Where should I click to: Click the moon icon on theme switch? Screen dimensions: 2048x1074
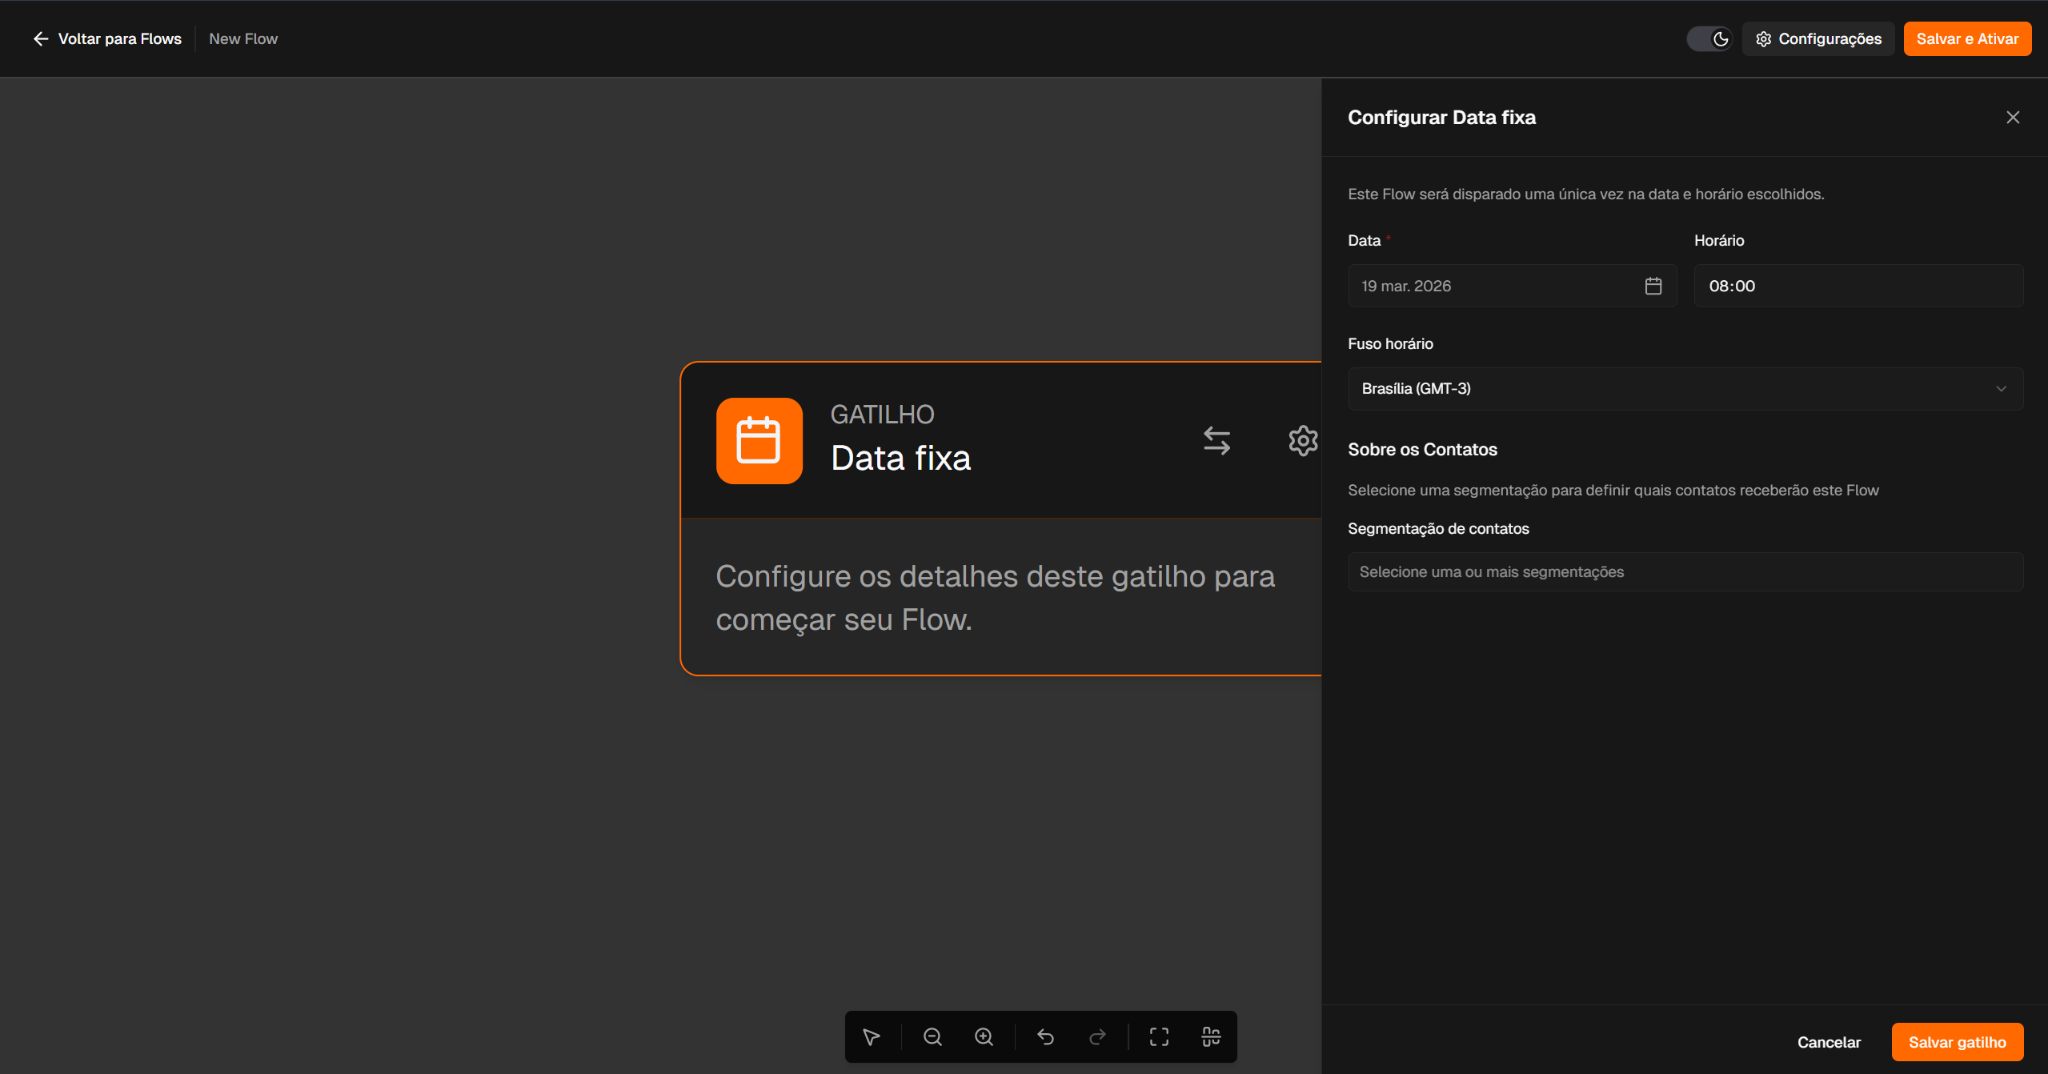click(1720, 39)
